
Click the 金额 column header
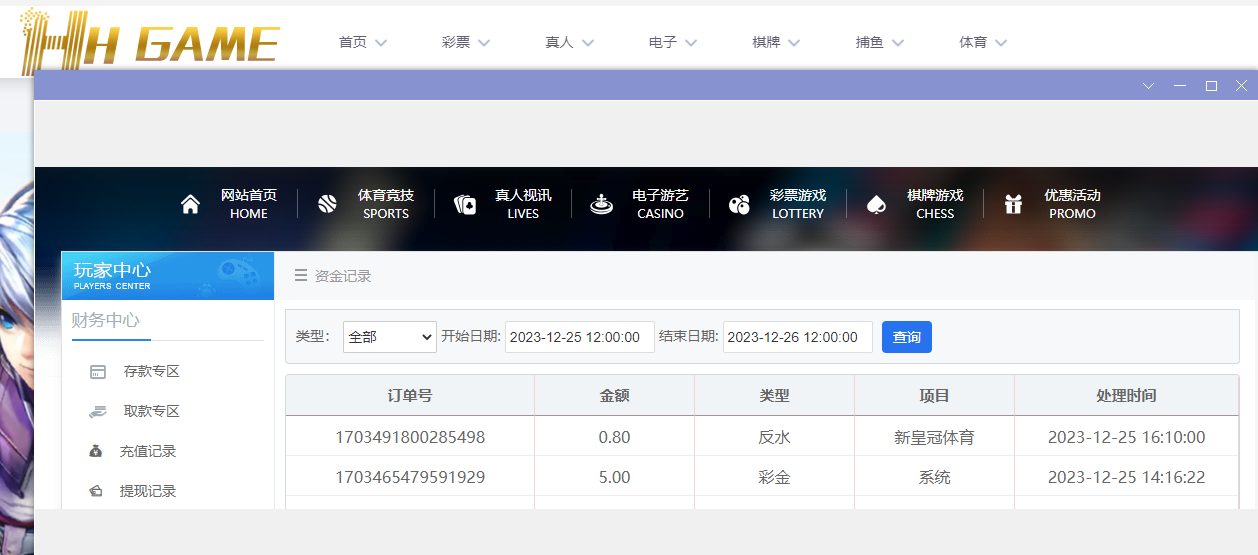[x=614, y=395]
